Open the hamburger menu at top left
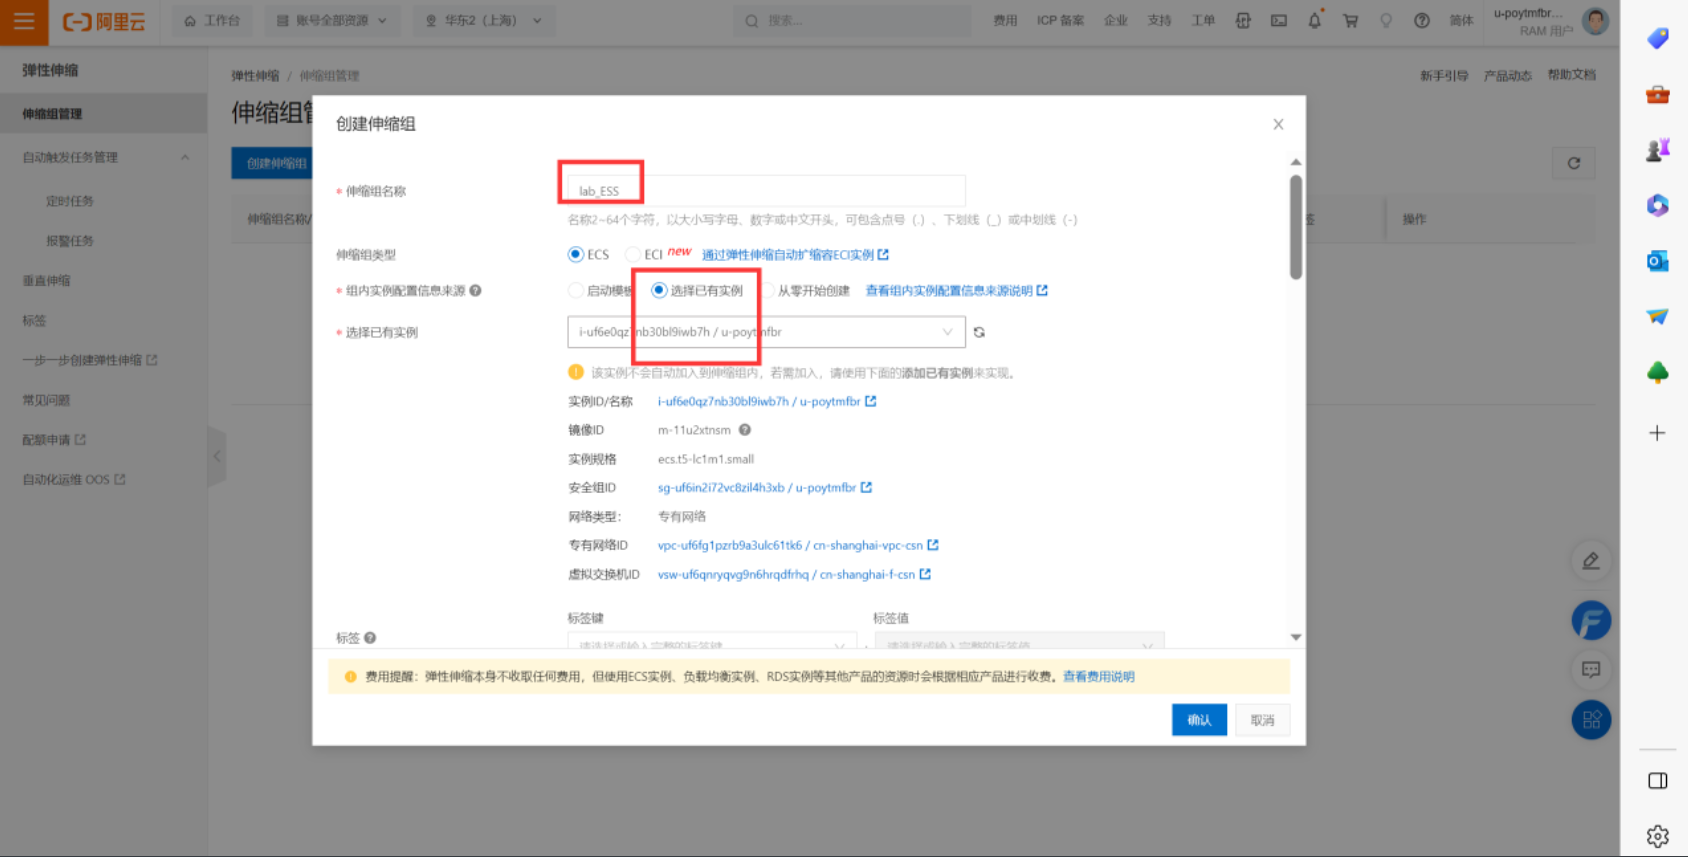The height and width of the screenshot is (857, 1688). tap(24, 21)
